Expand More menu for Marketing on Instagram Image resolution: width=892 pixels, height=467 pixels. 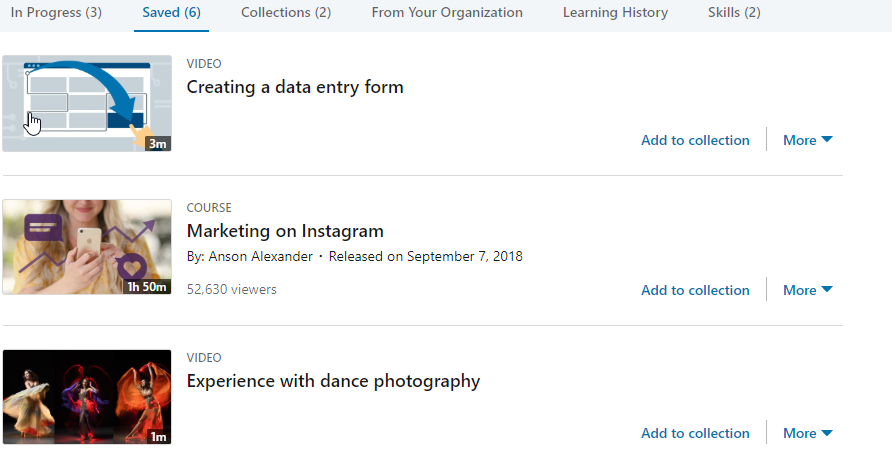[x=807, y=290]
